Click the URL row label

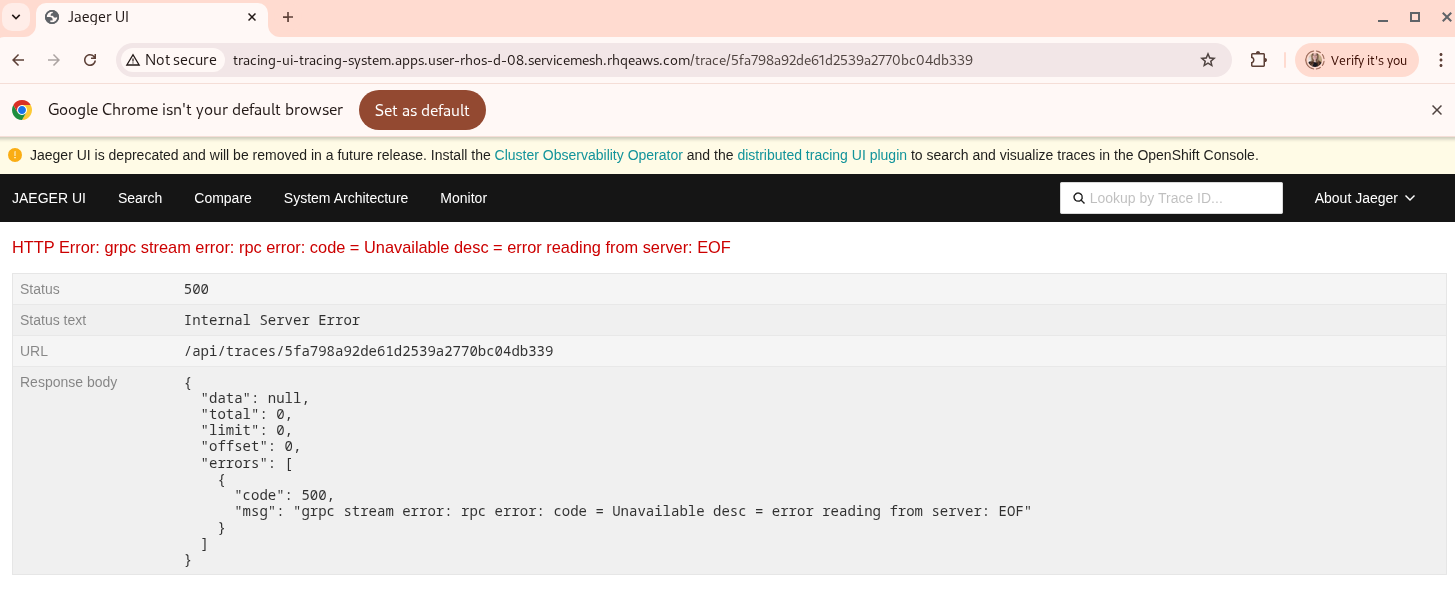pyautogui.click(x=34, y=351)
